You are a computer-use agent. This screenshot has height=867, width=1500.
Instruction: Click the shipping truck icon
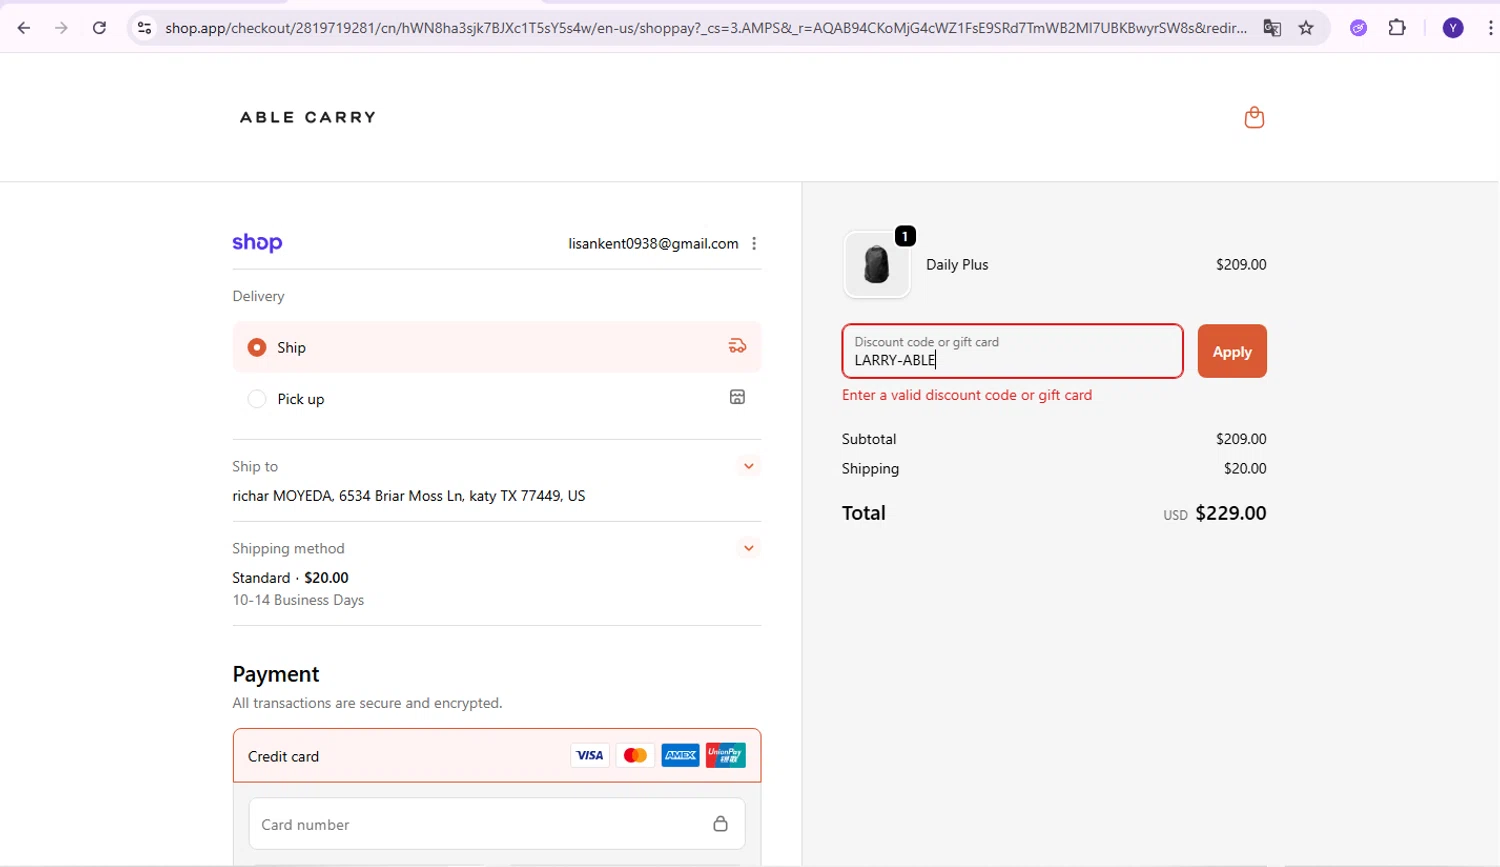pyautogui.click(x=737, y=346)
